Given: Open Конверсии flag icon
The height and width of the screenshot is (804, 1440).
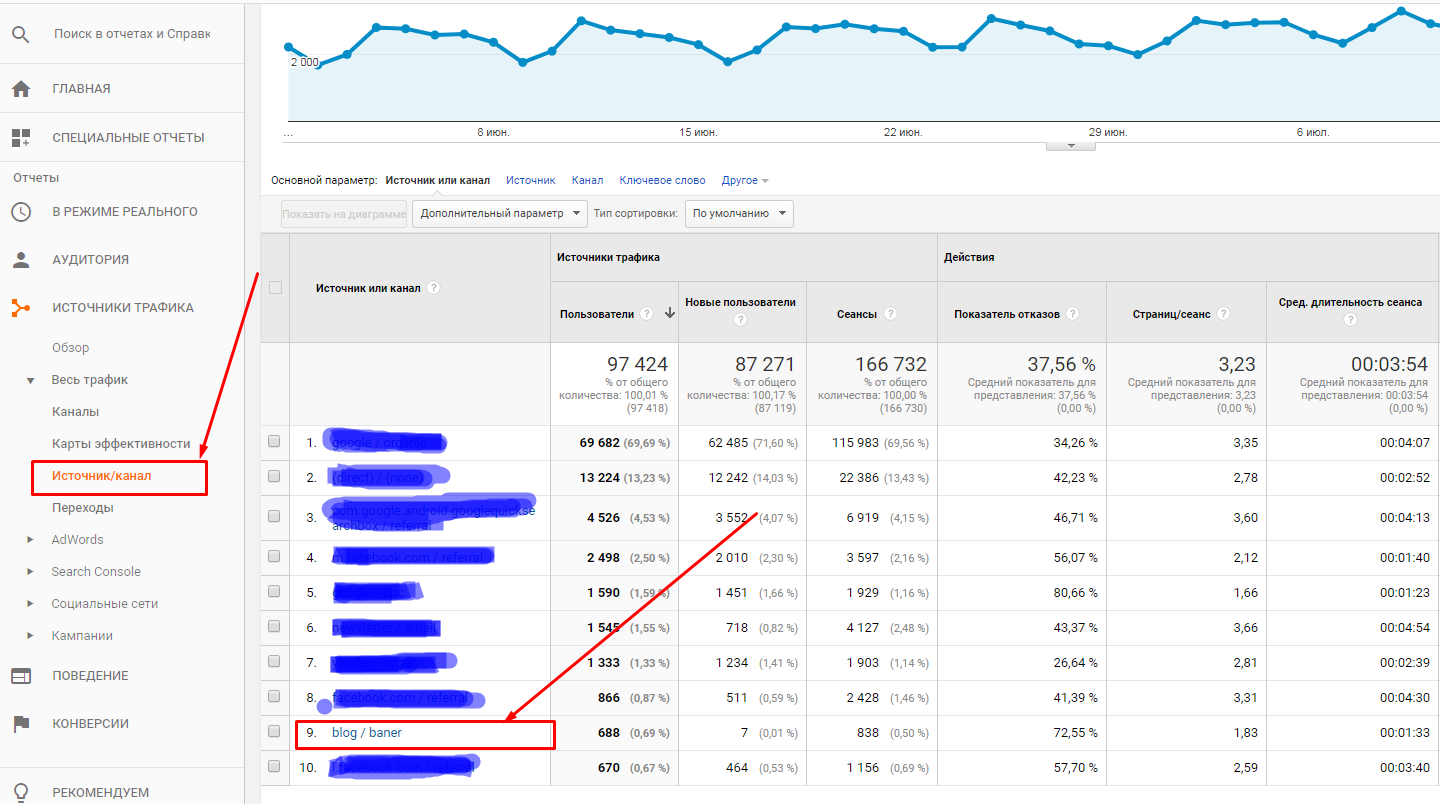Looking at the screenshot, I should click(21, 724).
